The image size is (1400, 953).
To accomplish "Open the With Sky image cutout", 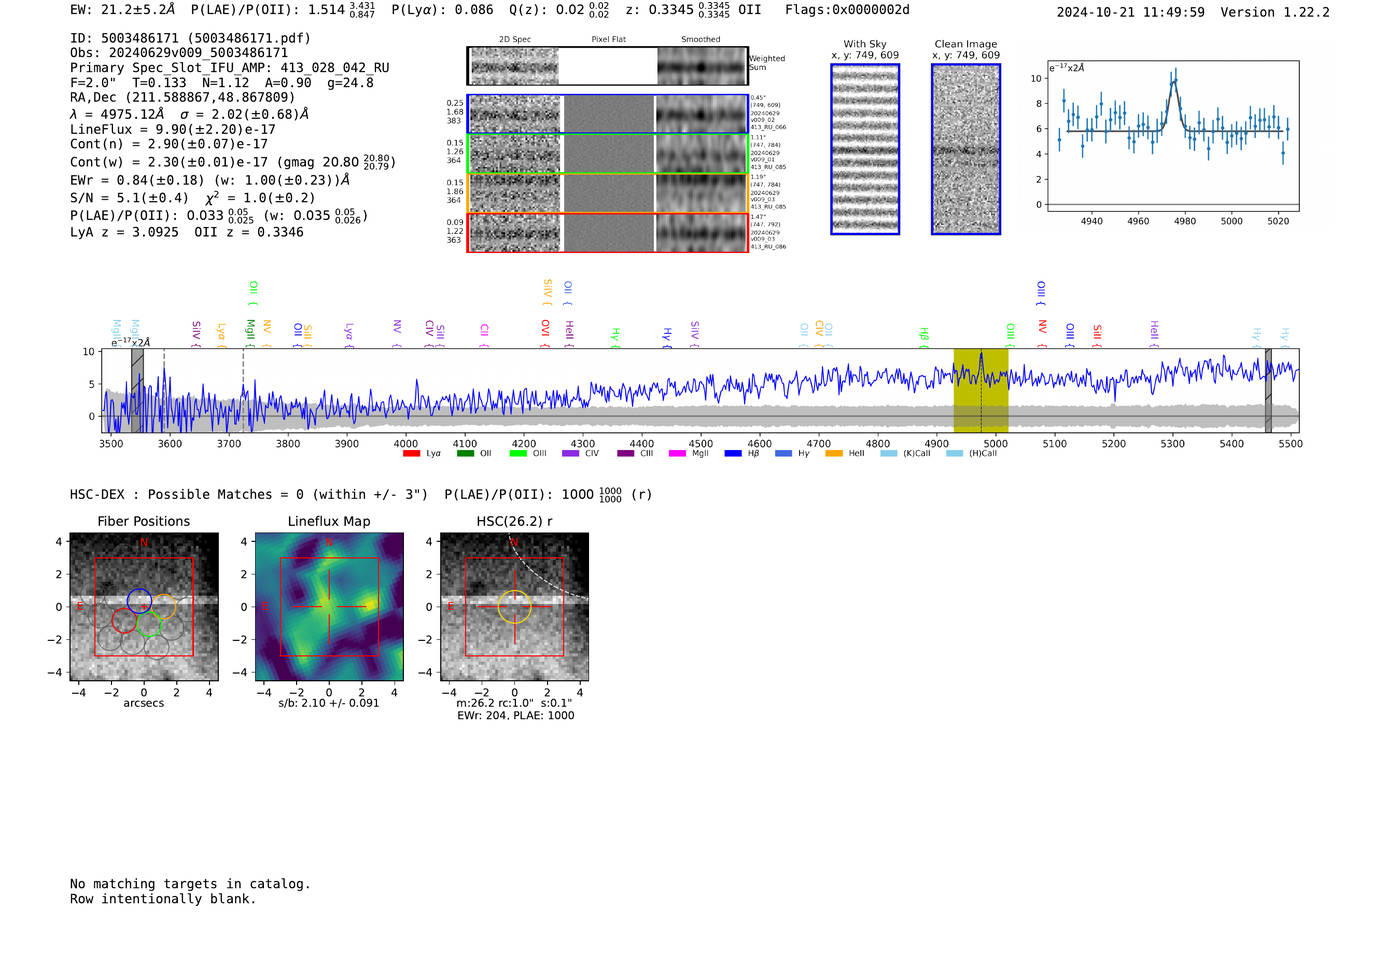I will [865, 149].
